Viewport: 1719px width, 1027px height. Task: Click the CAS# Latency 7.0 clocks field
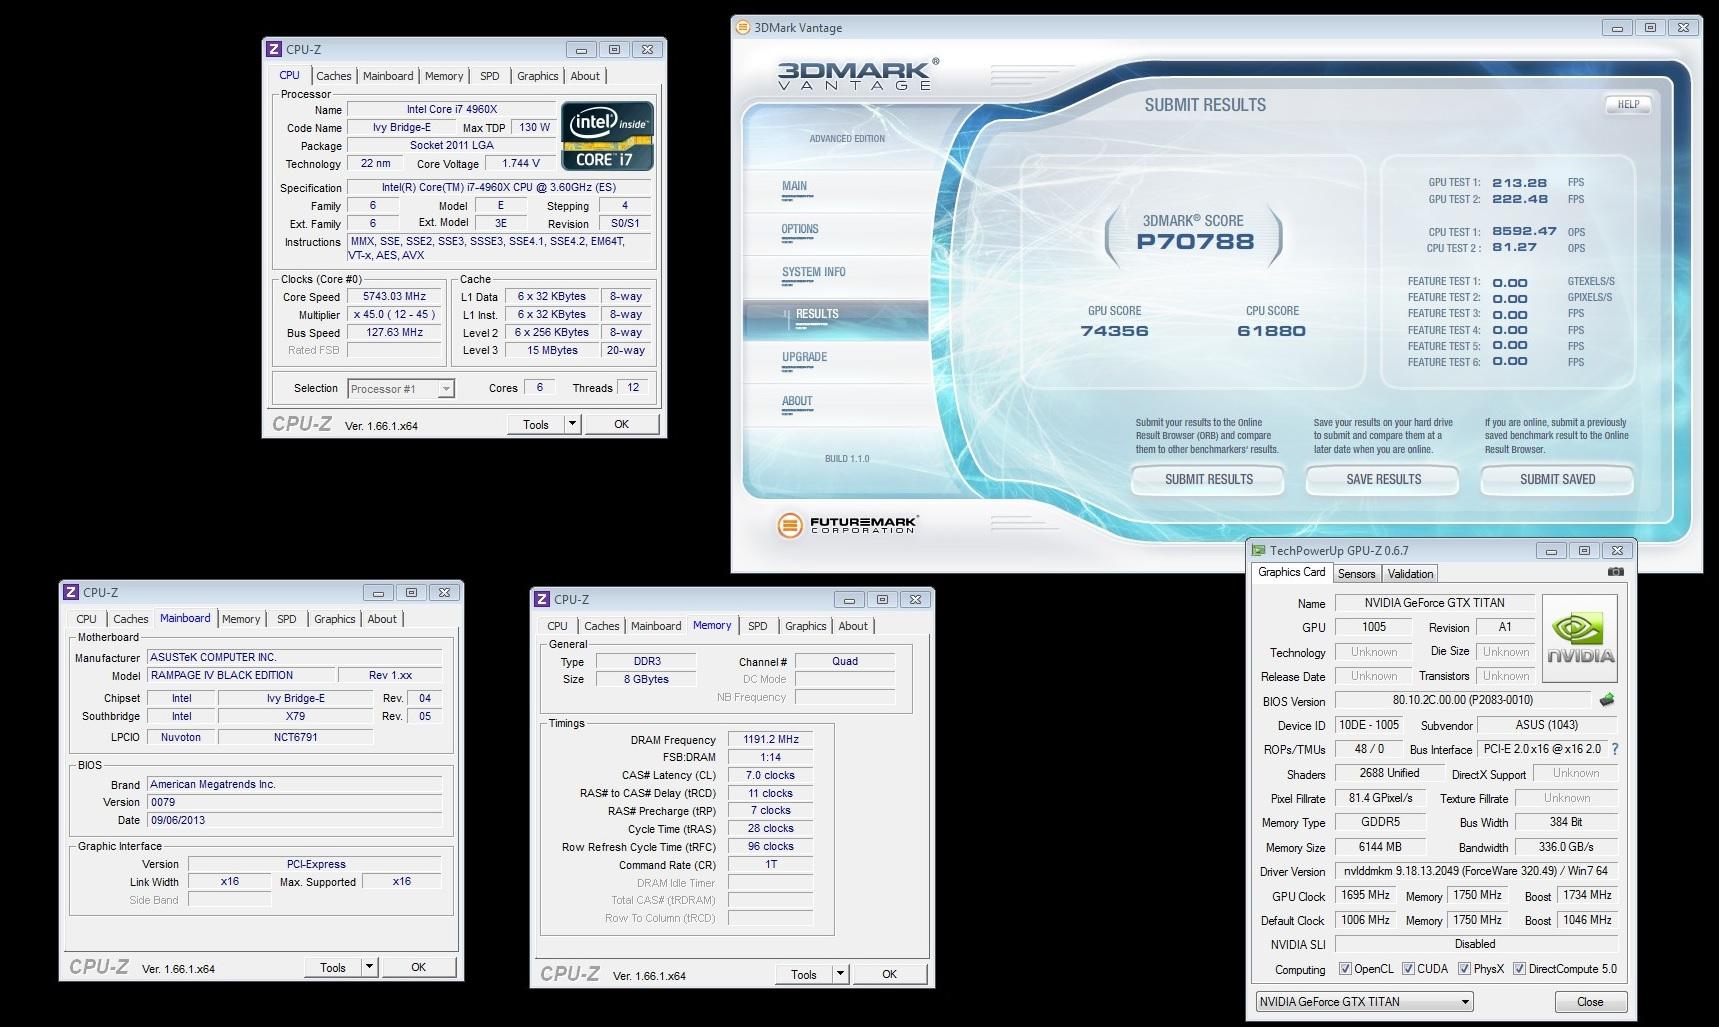pos(771,775)
